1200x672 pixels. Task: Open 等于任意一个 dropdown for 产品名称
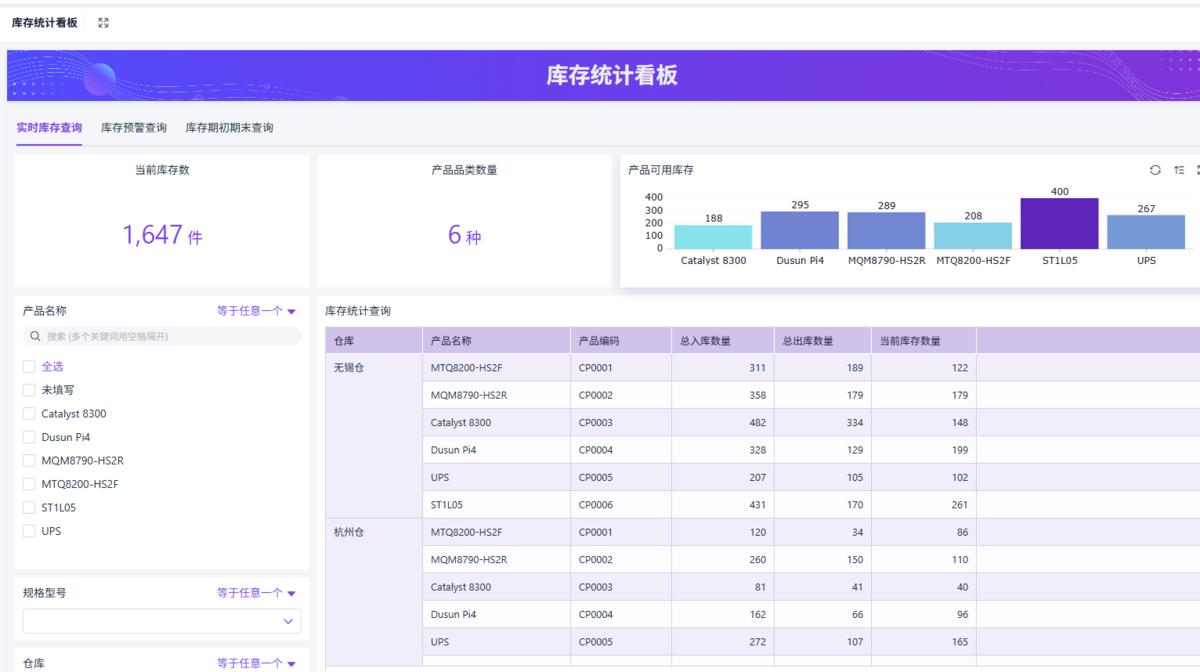(256, 311)
